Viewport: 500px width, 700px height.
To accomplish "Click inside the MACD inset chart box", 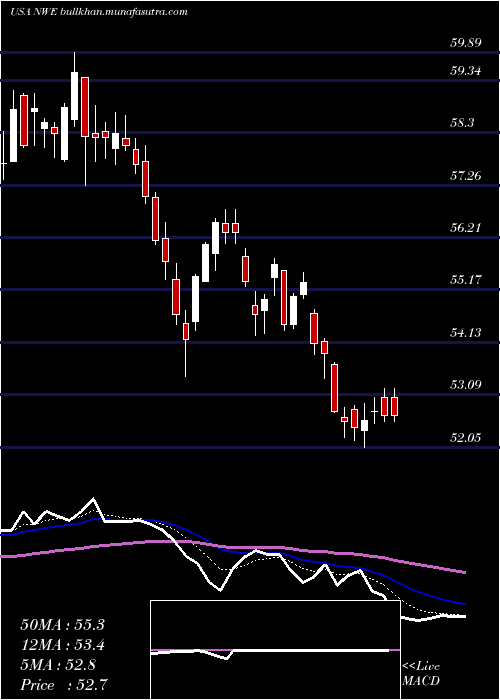I will tap(275, 650).
